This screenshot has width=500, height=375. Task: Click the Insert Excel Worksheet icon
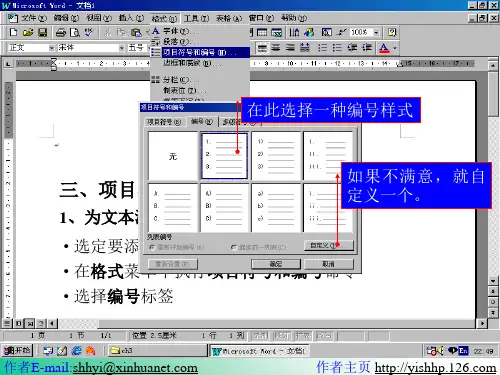coord(276,32)
